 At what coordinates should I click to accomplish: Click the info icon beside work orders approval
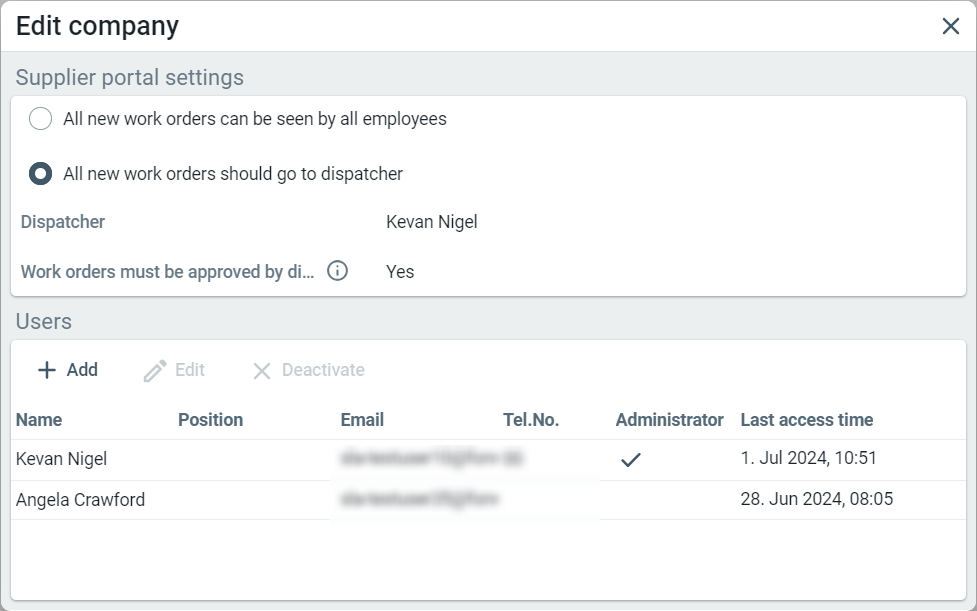click(x=338, y=271)
